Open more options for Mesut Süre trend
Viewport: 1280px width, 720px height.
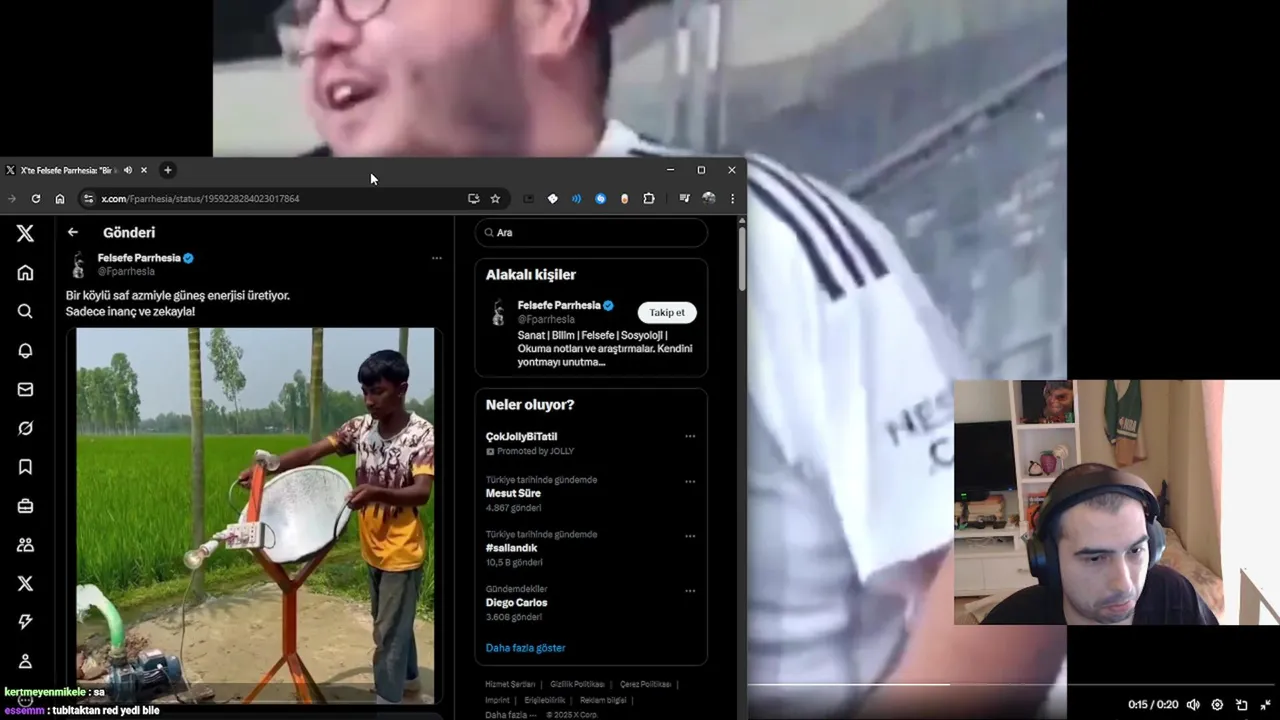[690, 481]
